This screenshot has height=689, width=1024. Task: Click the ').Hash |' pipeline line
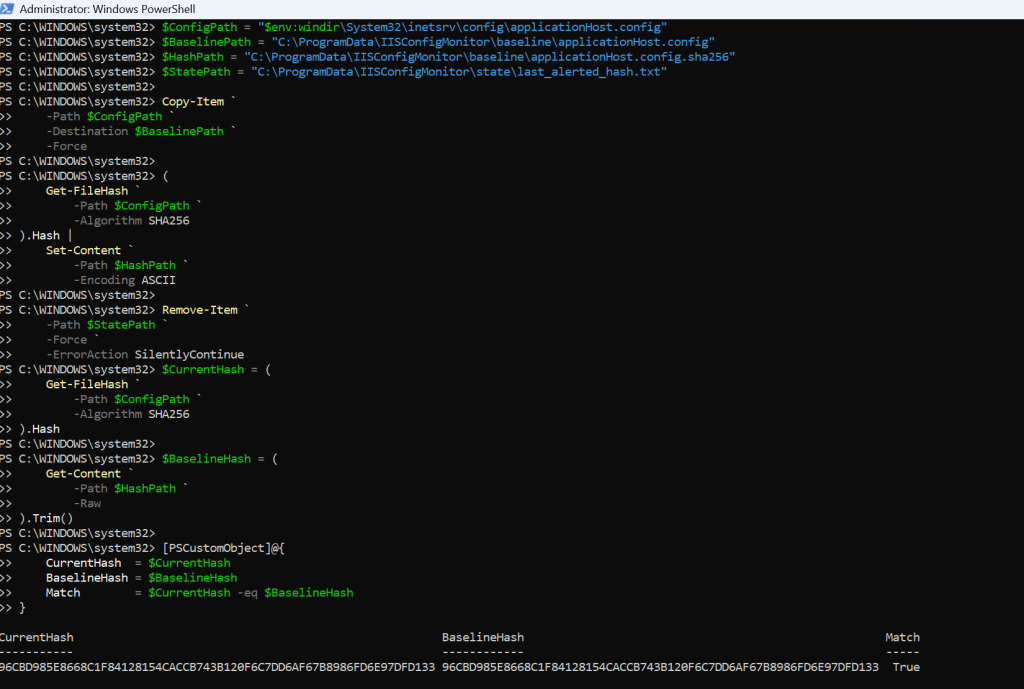pyautogui.click(x=45, y=236)
